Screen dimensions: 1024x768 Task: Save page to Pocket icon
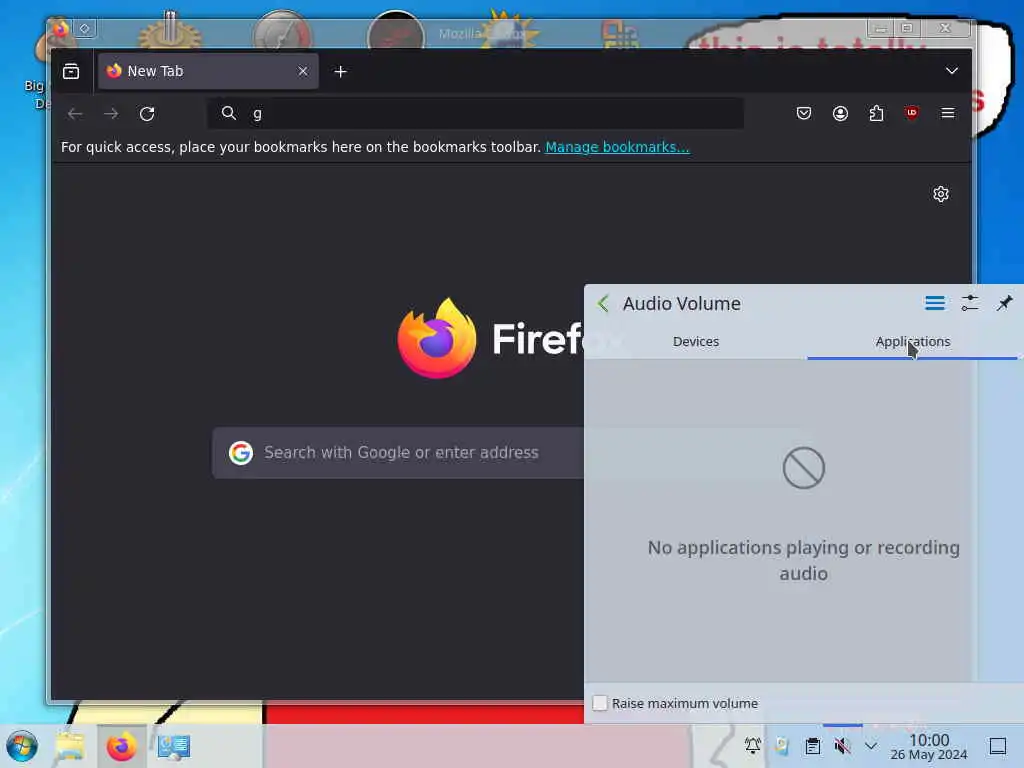(x=804, y=114)
